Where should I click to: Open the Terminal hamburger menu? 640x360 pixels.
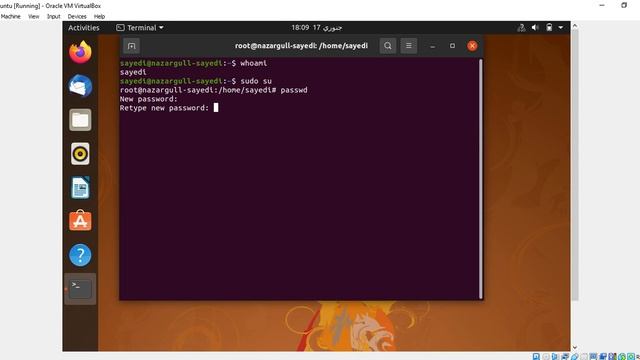pos(409,46)
